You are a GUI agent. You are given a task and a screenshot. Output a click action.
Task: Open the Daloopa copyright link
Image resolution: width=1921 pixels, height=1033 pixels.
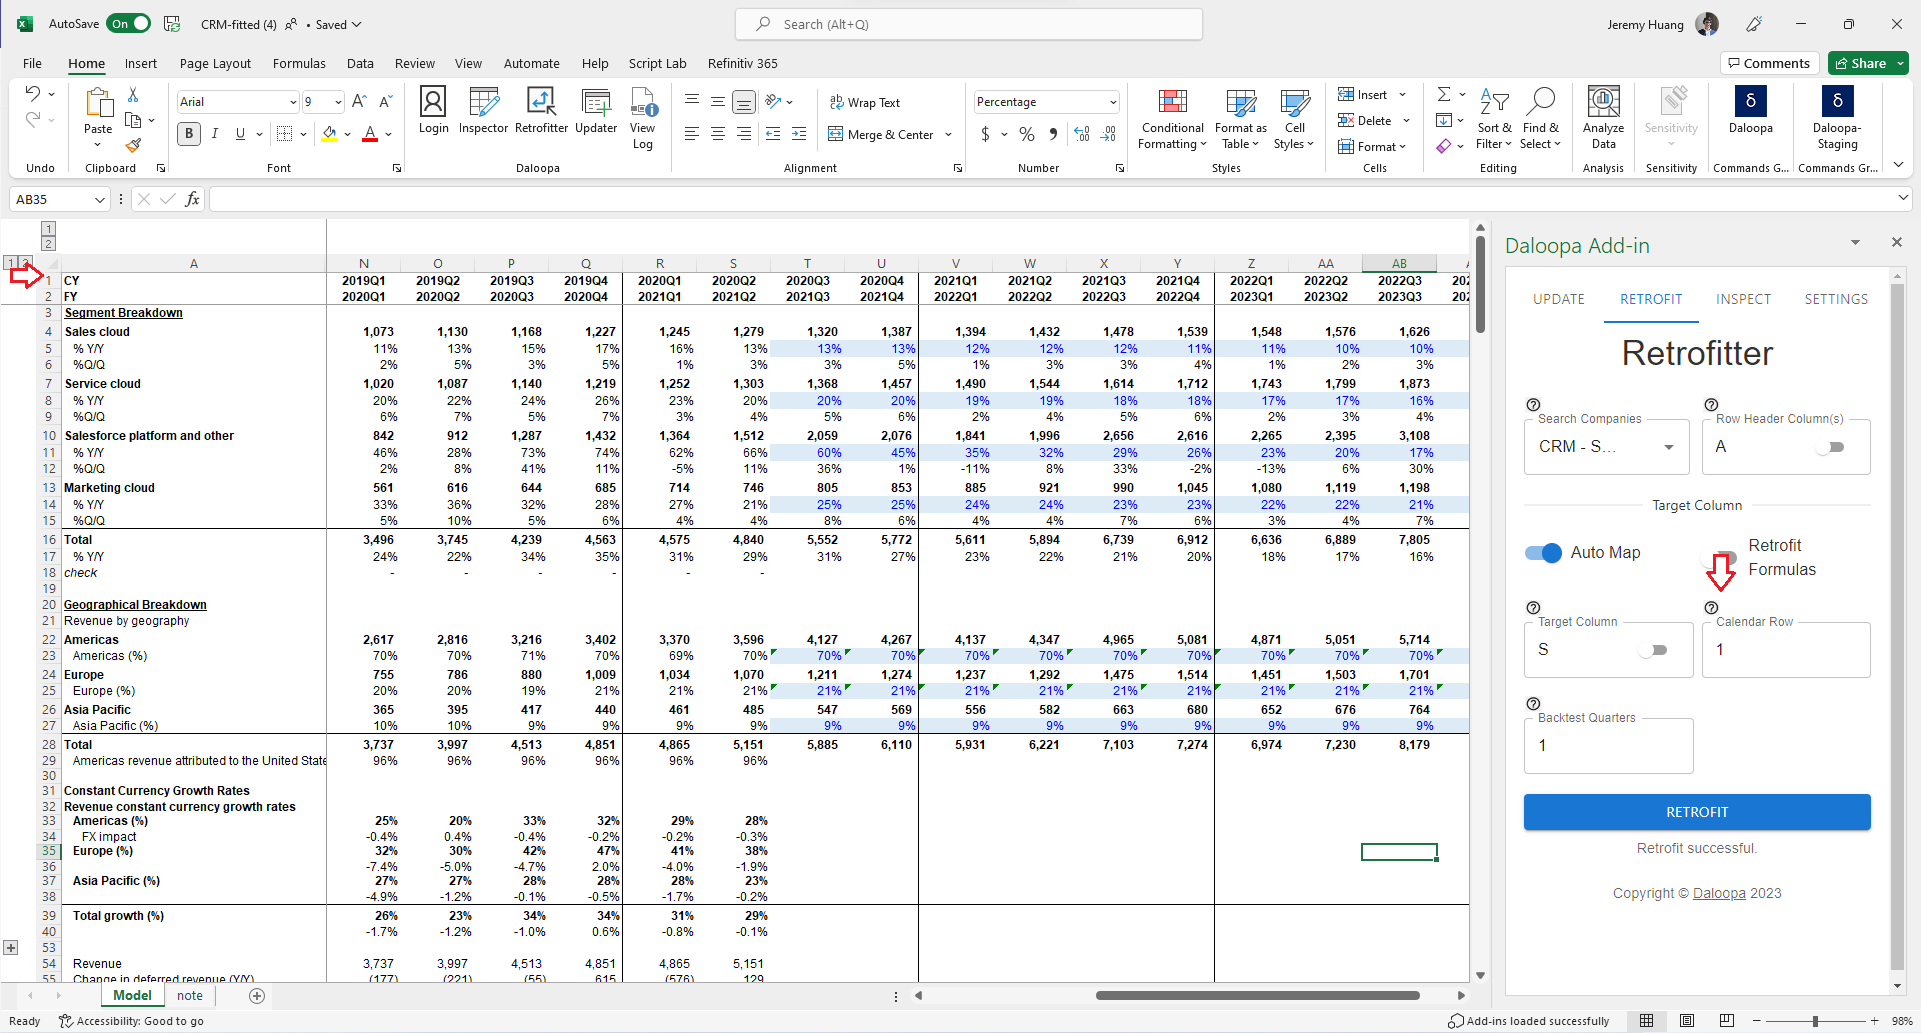click(1718, 893)
